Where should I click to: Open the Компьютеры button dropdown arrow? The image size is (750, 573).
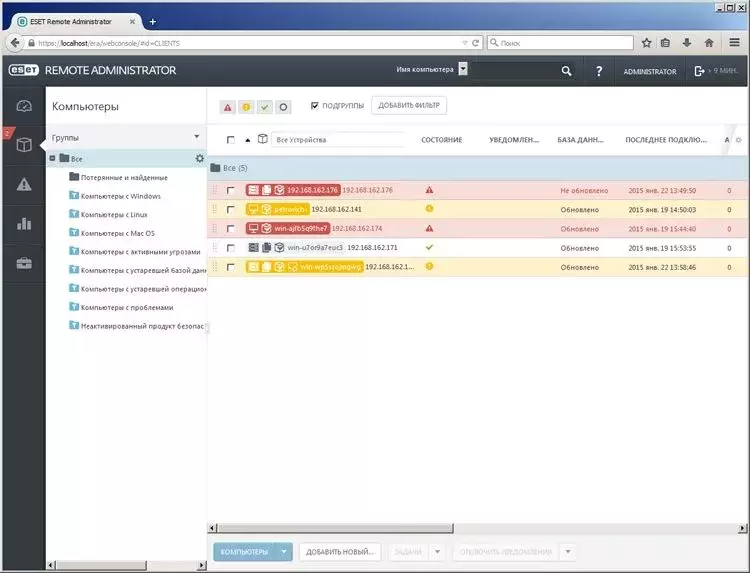coord(284,551)
